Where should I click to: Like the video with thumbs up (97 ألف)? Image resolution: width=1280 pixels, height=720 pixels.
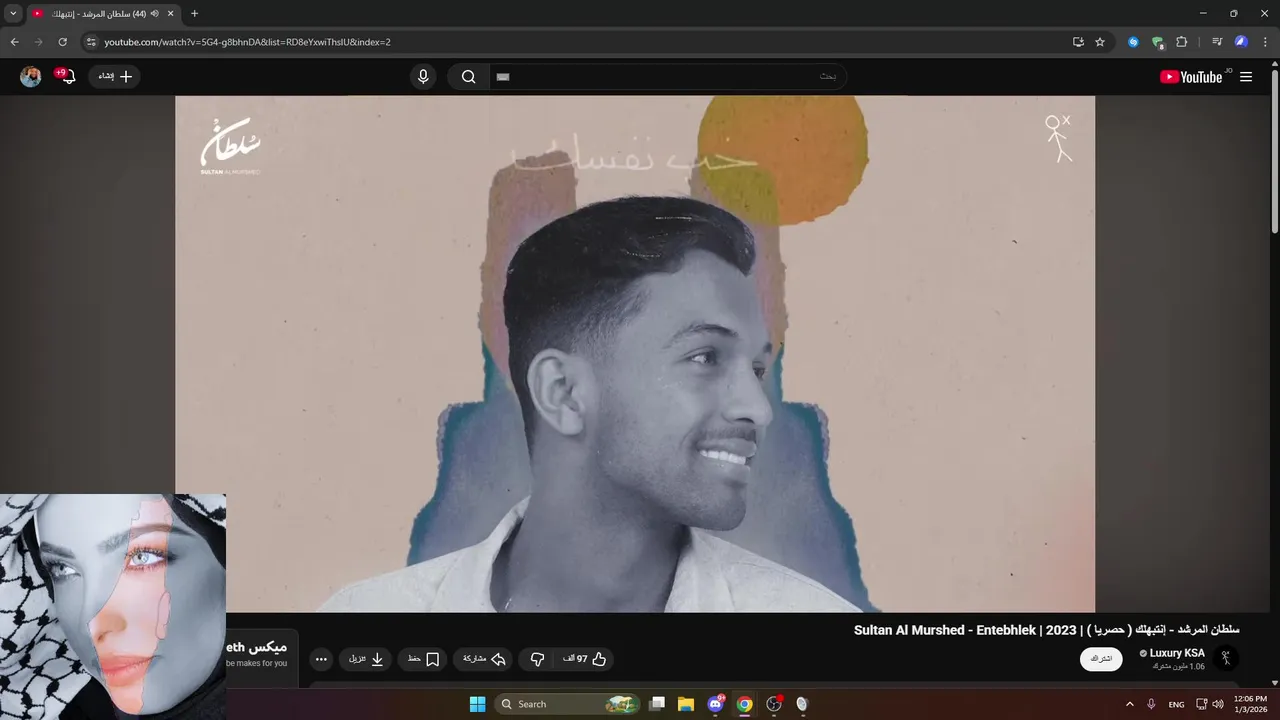click(586, 659)
